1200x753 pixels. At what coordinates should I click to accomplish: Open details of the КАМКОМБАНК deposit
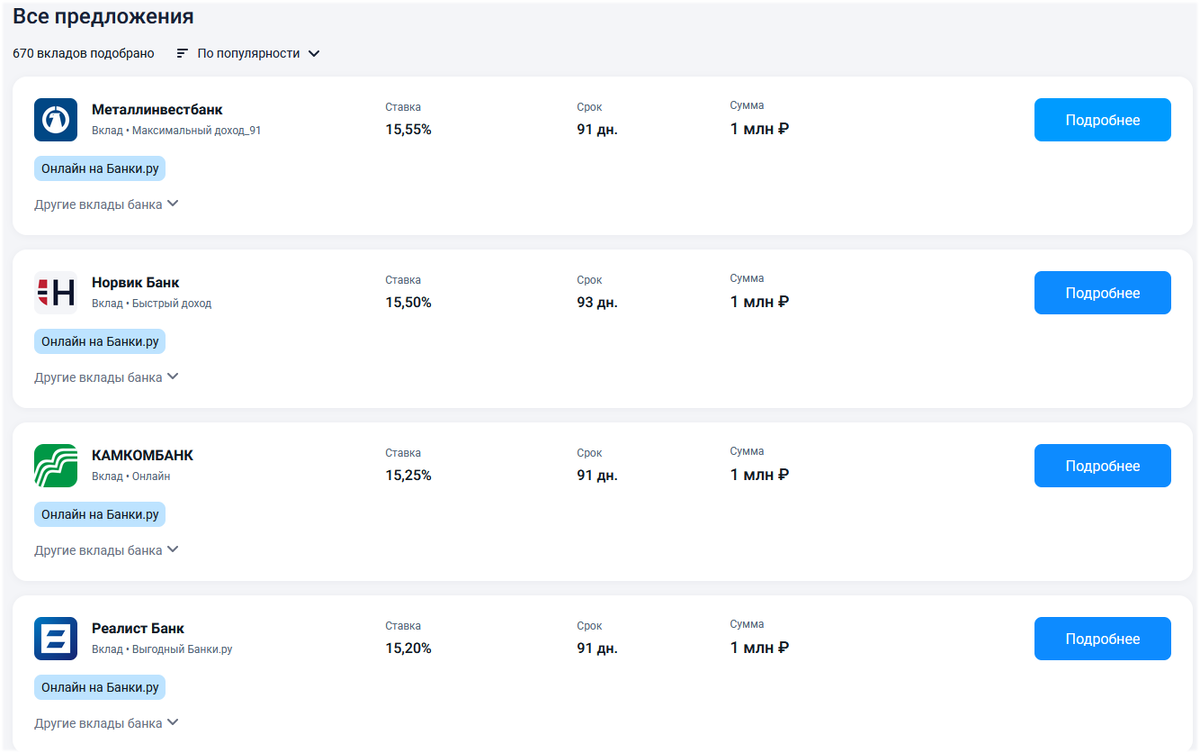pyautogui.click(x=1102, y=466)
